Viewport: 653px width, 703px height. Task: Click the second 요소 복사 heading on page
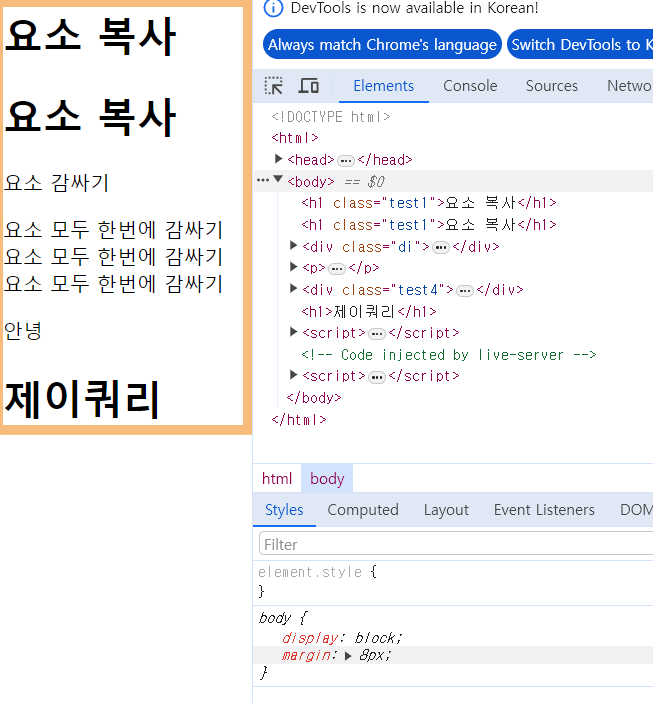[x=90, y=117]
